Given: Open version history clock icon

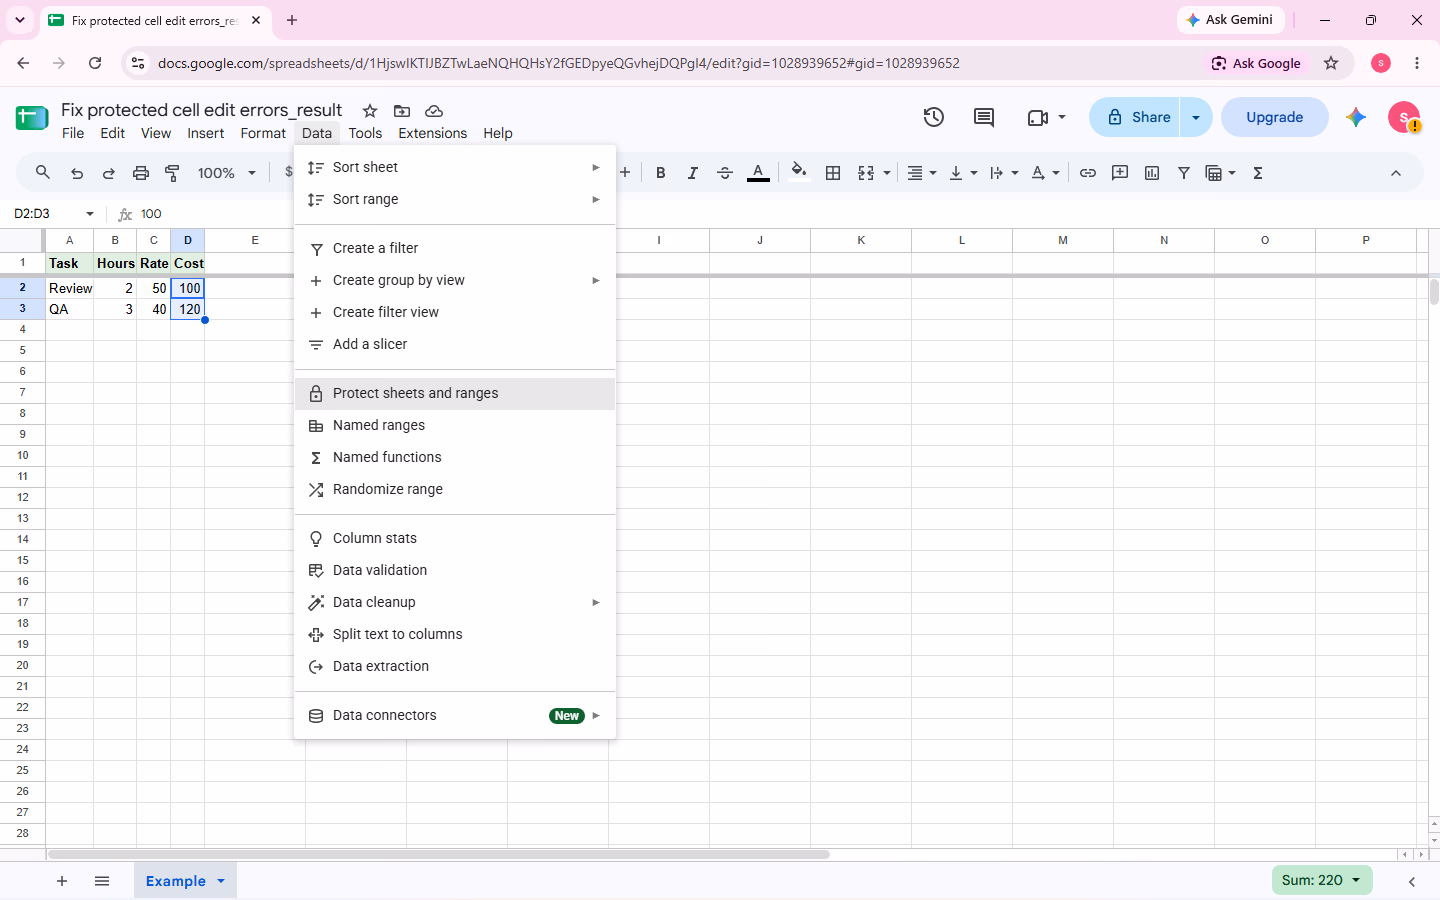Looking at the screenshot, I should pyautogui.click(x=933, y=117).
